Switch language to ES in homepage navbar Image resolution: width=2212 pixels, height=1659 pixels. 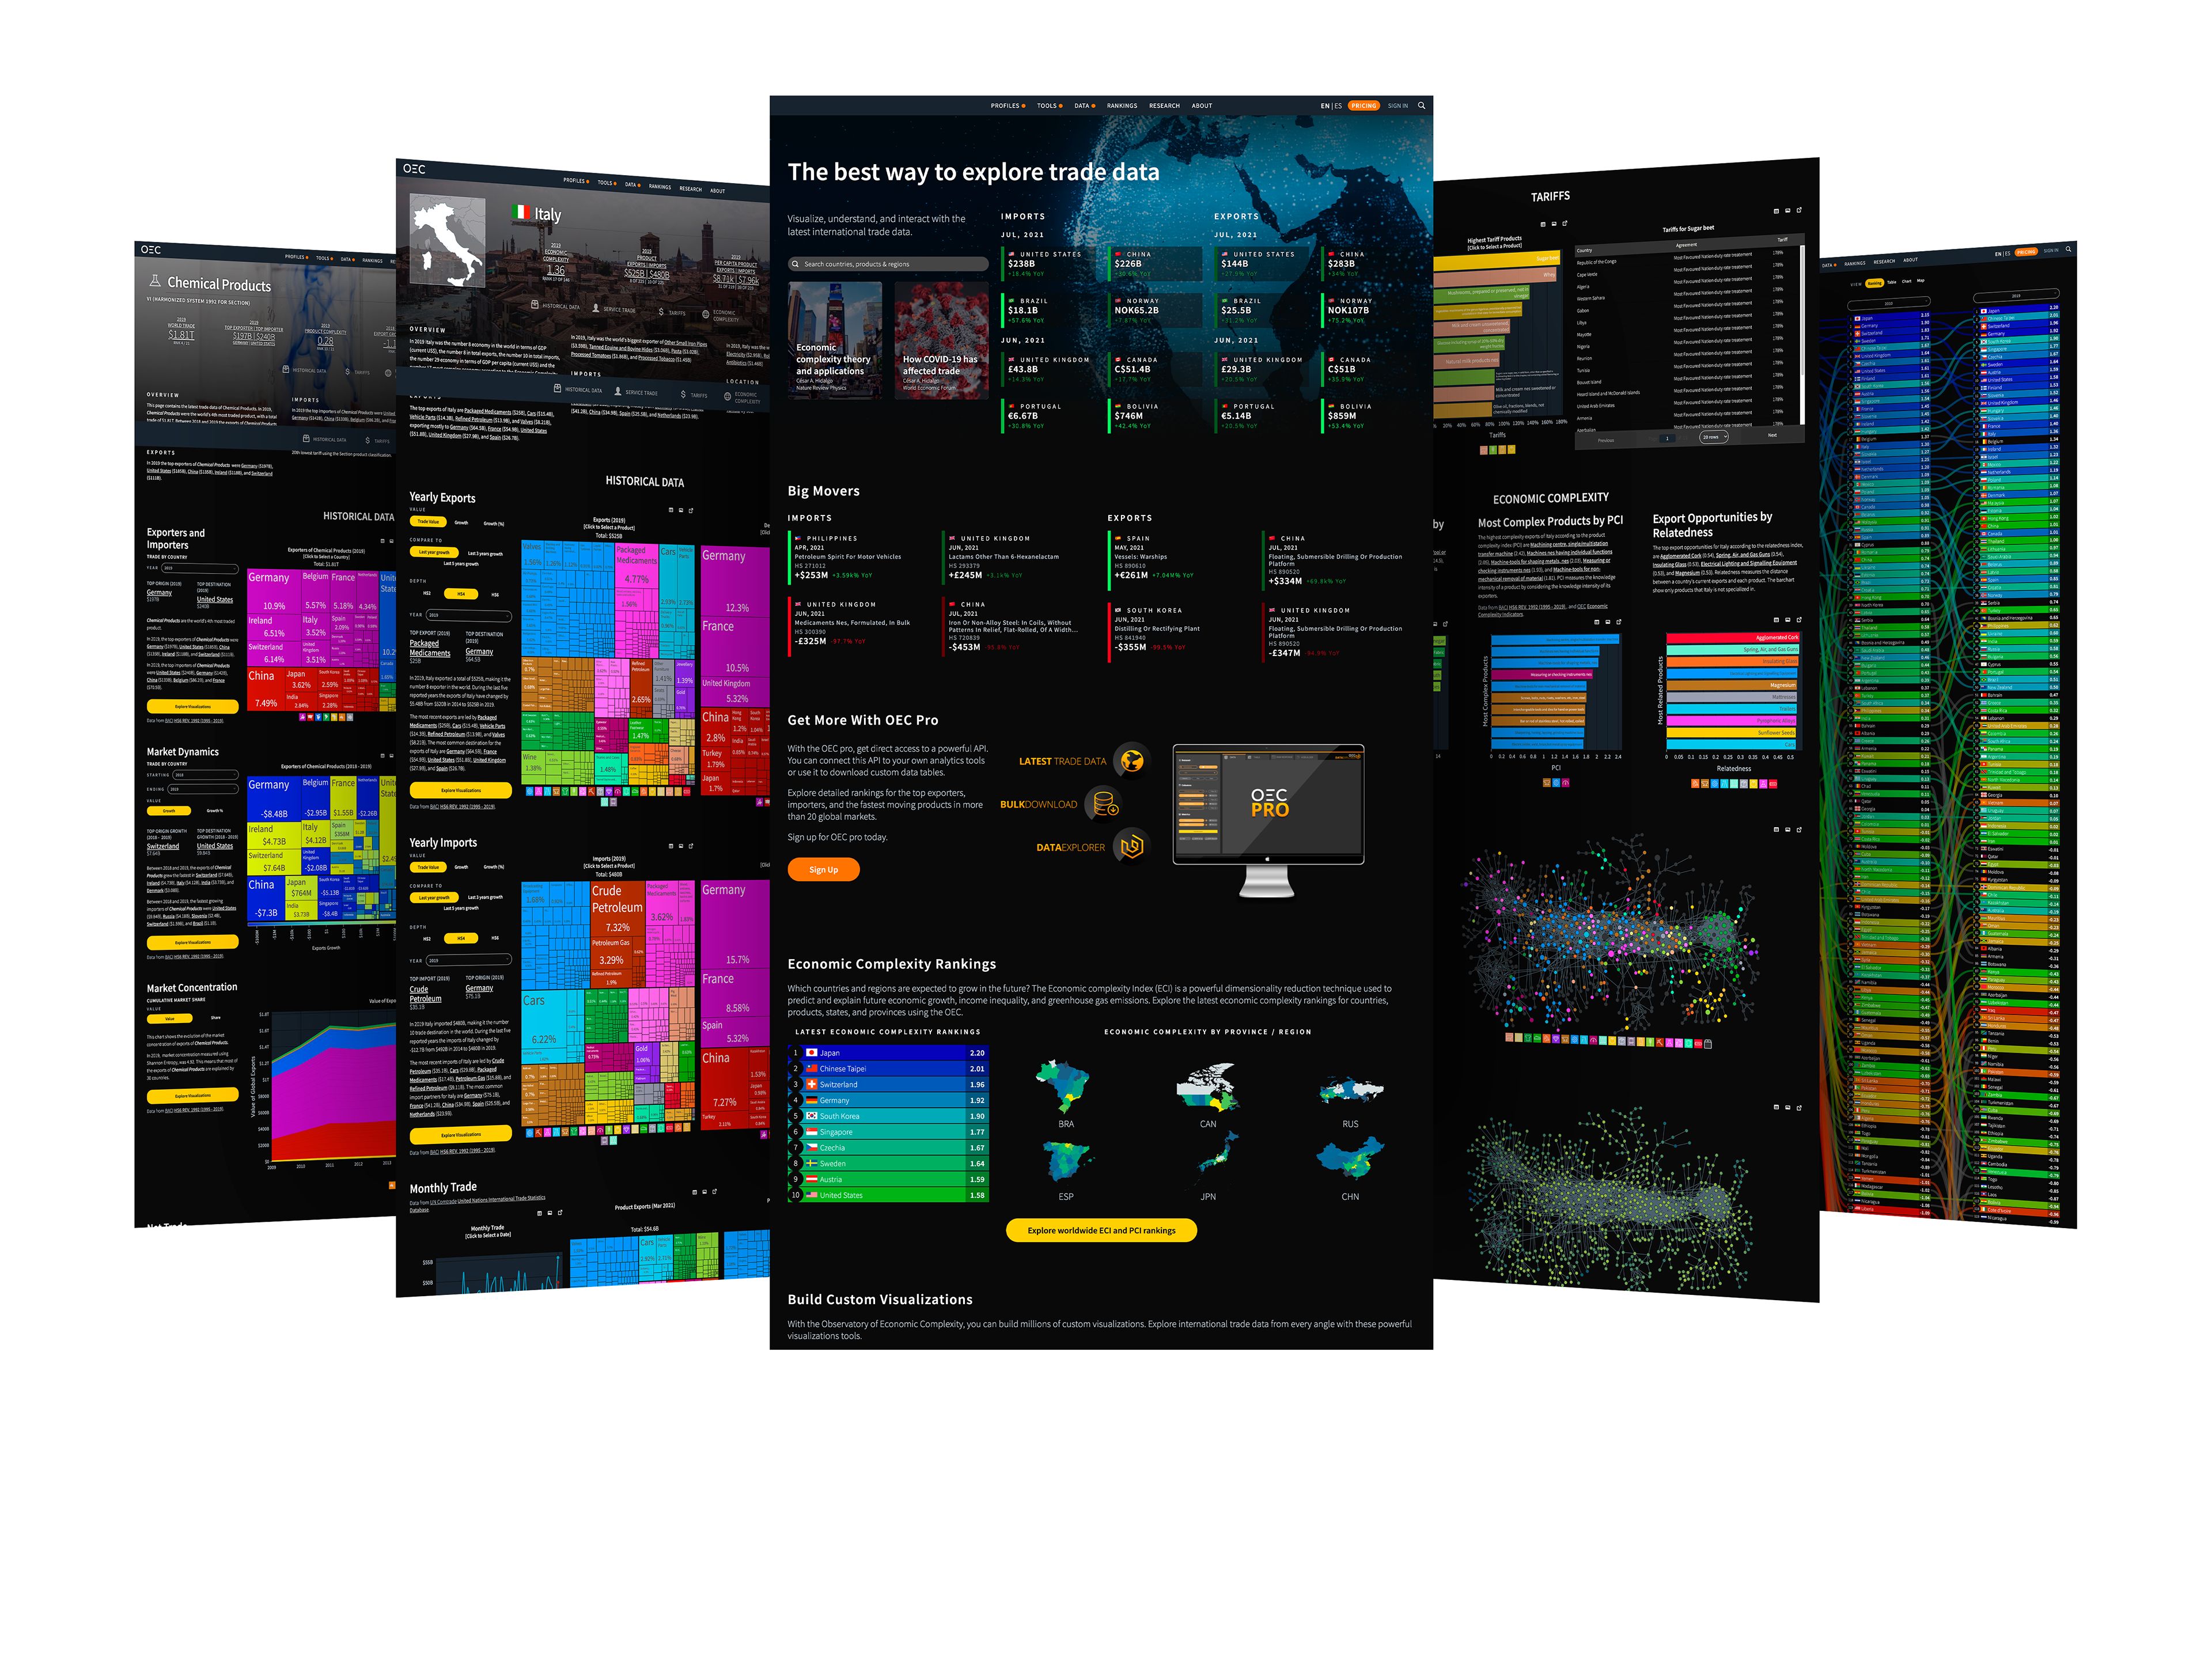coord(1338,106)
